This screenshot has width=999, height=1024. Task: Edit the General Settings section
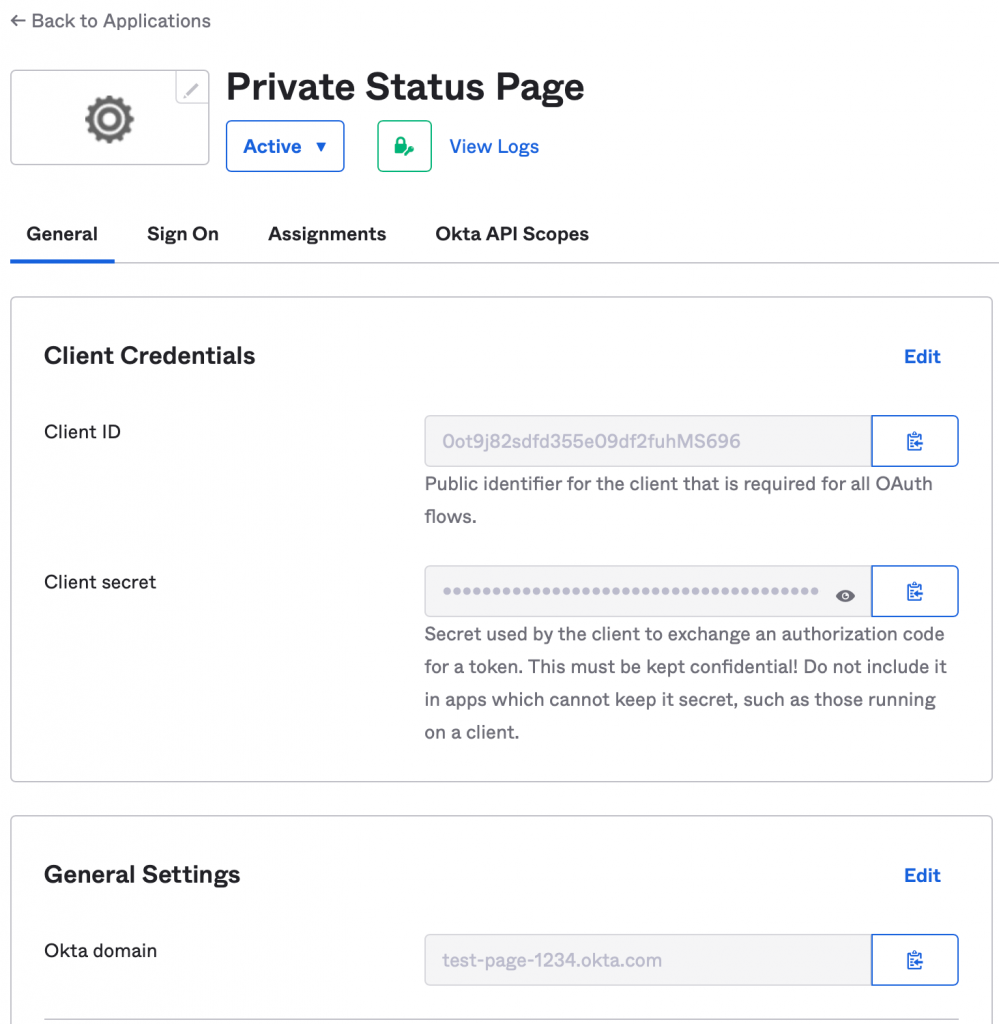click(921, 875)
